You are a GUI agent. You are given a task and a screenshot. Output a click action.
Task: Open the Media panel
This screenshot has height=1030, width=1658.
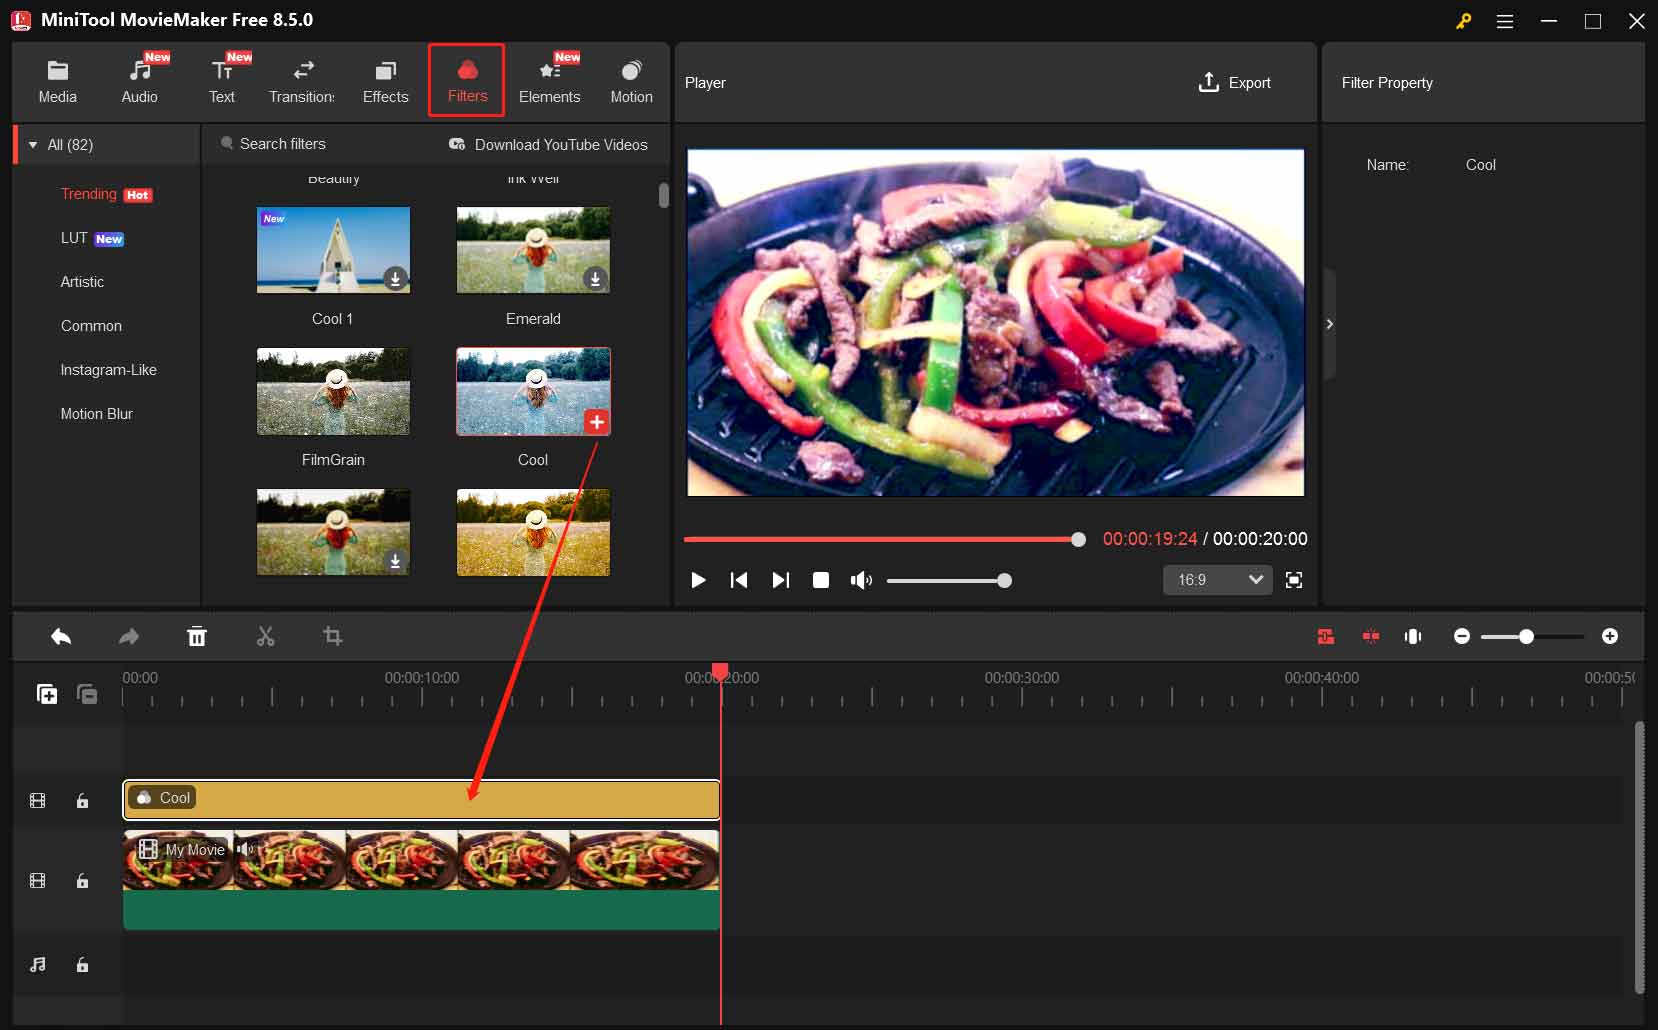[x=57, y=80]
